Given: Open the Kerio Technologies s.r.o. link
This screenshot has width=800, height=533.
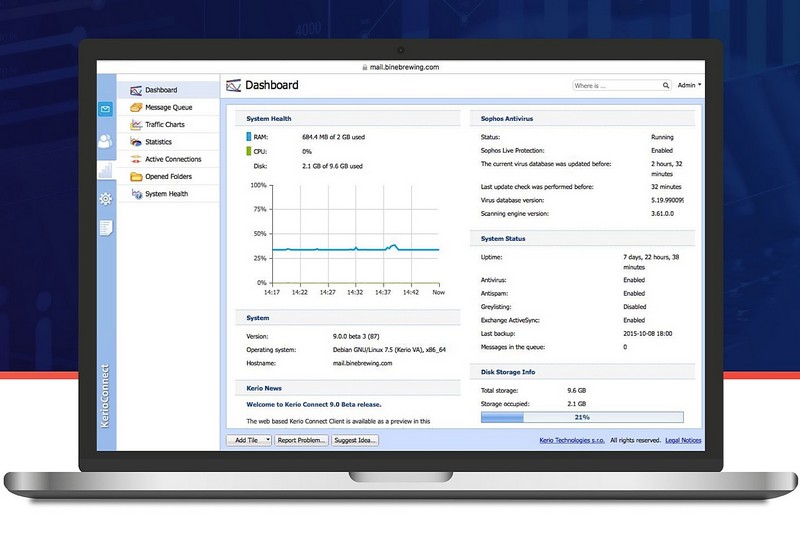Looking at the screenshot, I should pos(572,440).
